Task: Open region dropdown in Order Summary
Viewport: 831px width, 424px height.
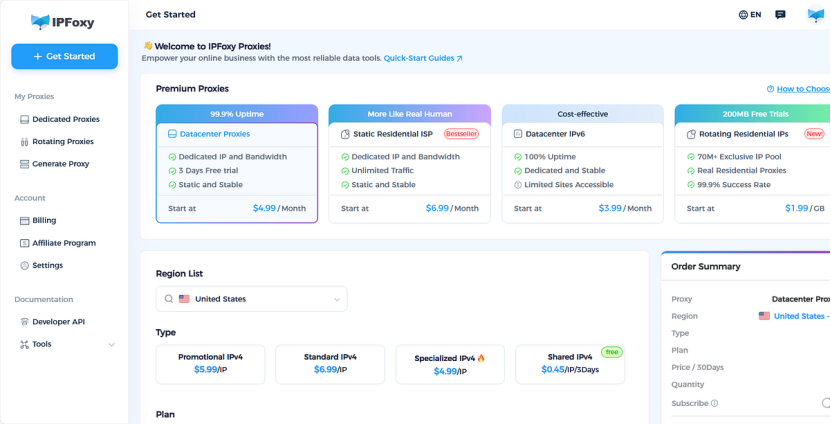Action: click(794, 316)
